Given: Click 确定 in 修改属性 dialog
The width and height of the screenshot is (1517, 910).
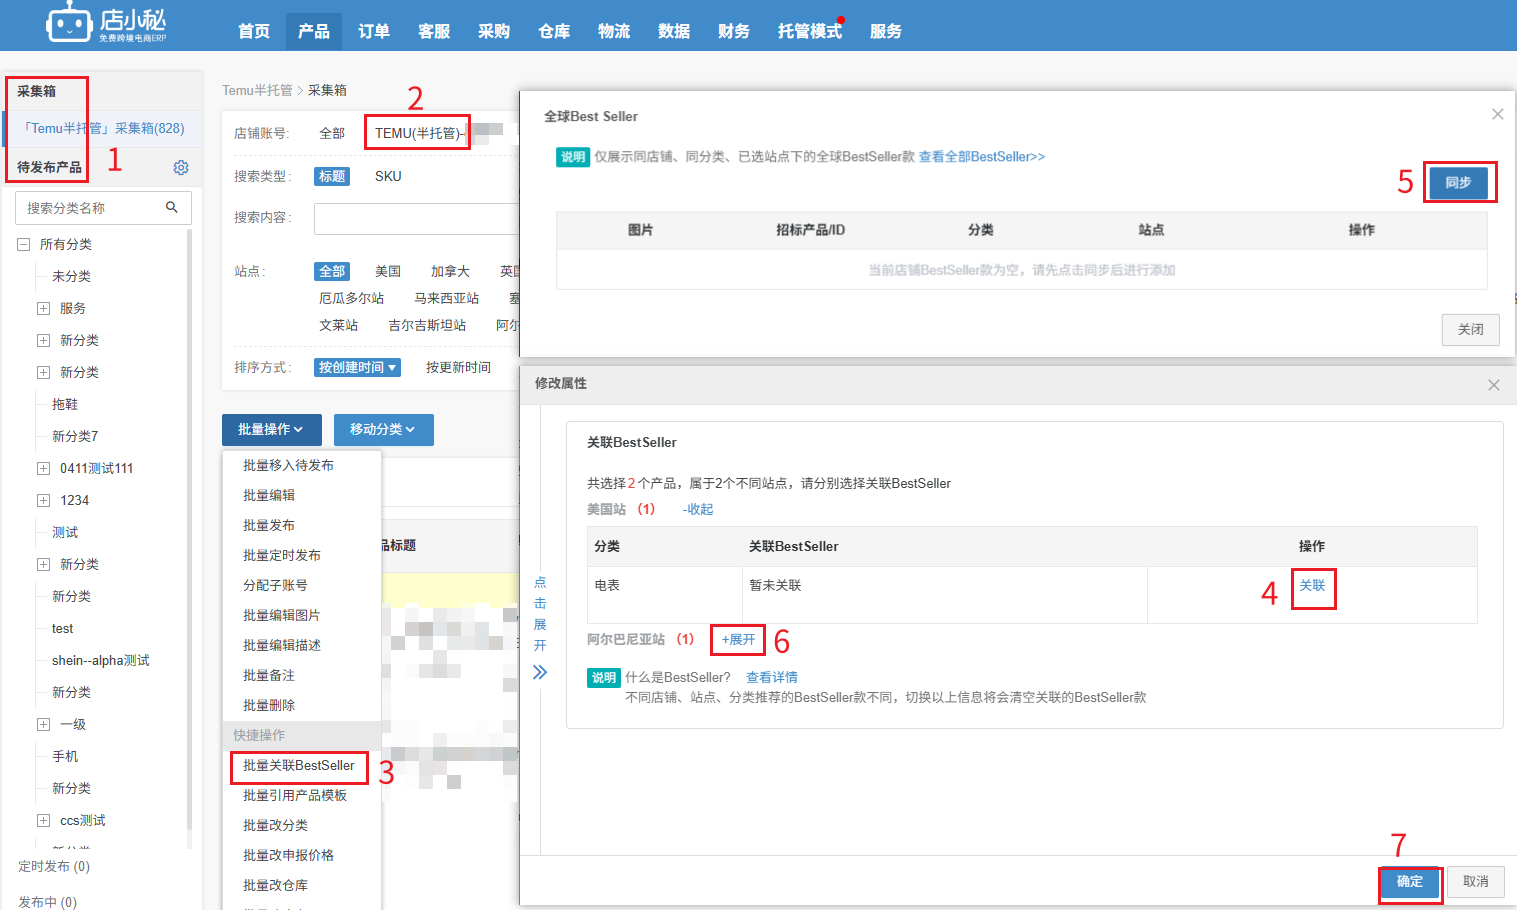Looking at the screenshot, I should (1410, 881).
